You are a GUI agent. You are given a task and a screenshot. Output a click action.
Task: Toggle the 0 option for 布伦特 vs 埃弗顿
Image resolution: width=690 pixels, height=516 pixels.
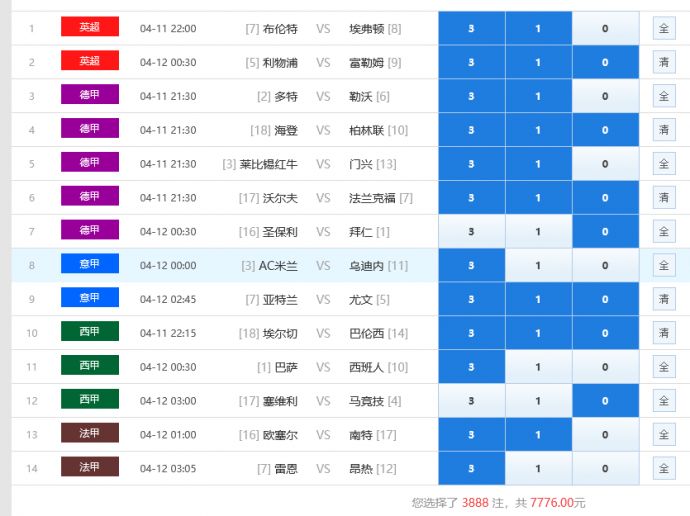(605, 28)
